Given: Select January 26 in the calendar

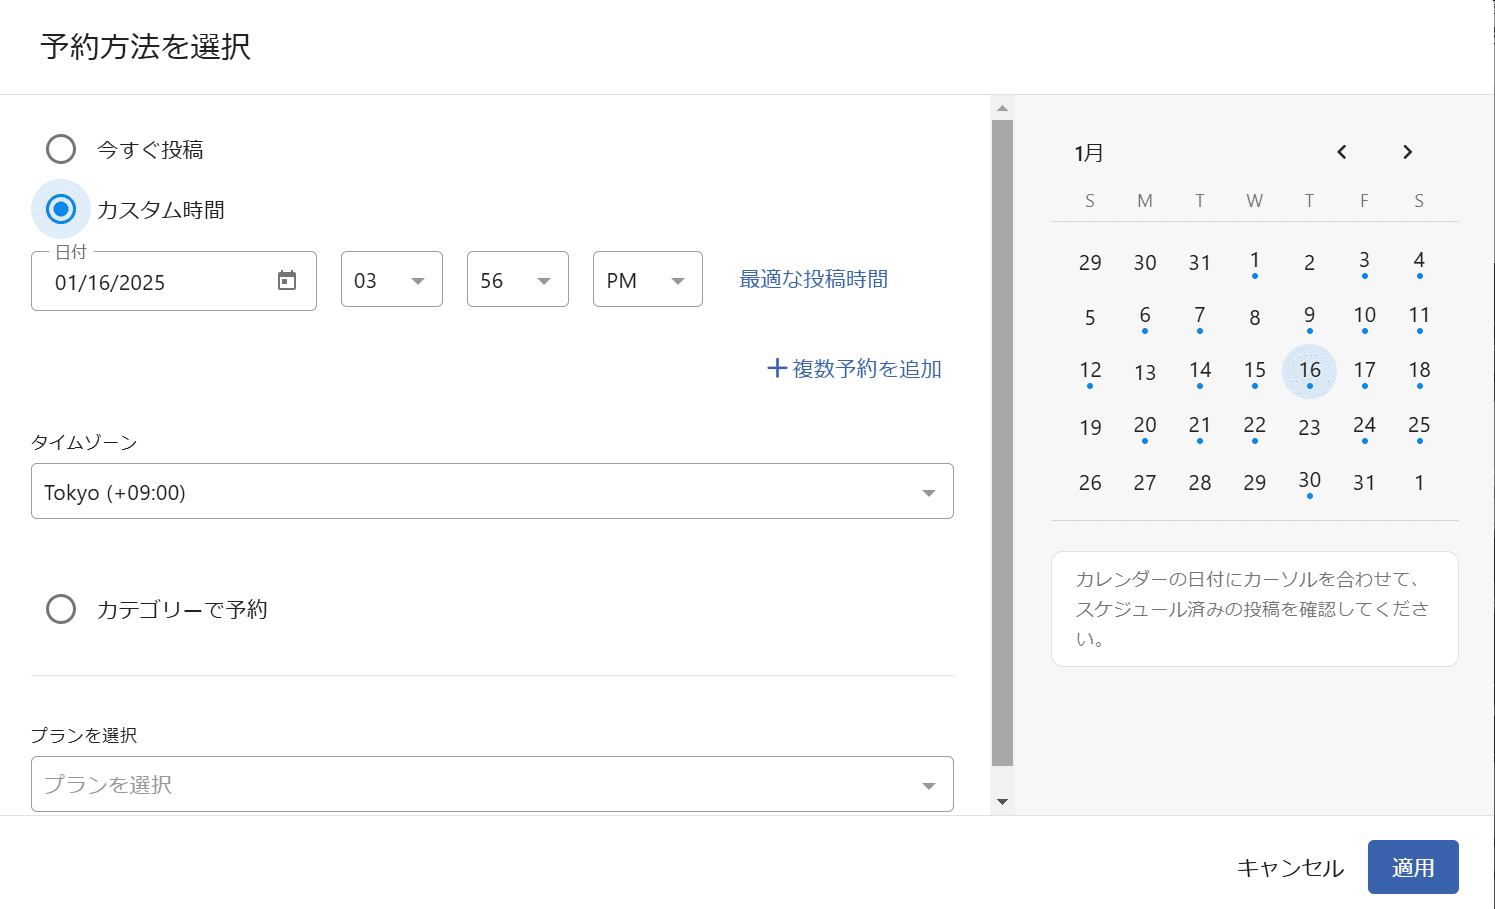Looking at the screenshot, I should pos(1090,482).
